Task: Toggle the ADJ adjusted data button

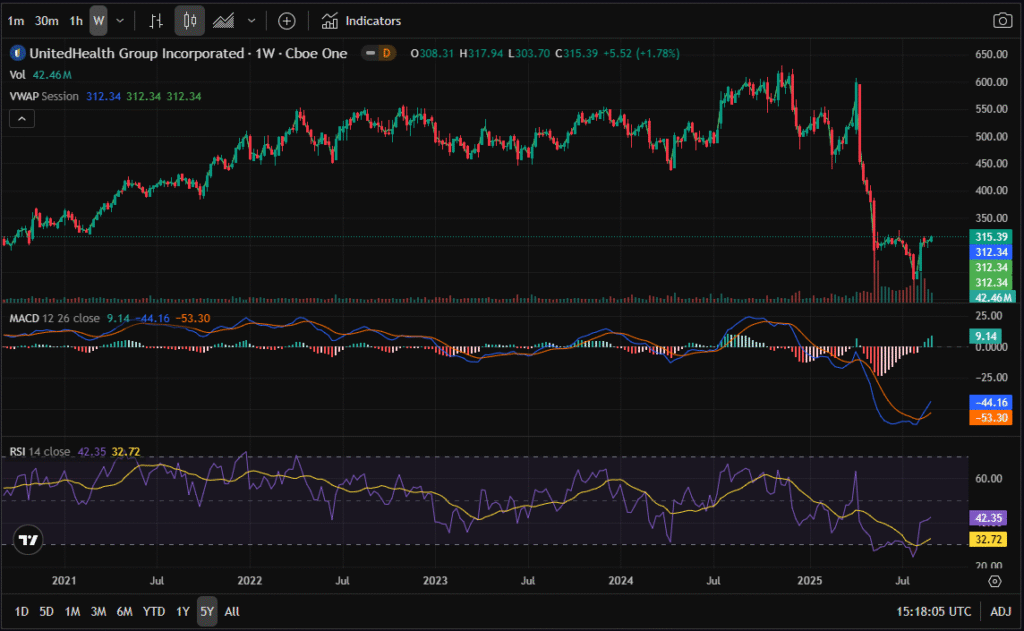Action: (x=1000, y=611)
